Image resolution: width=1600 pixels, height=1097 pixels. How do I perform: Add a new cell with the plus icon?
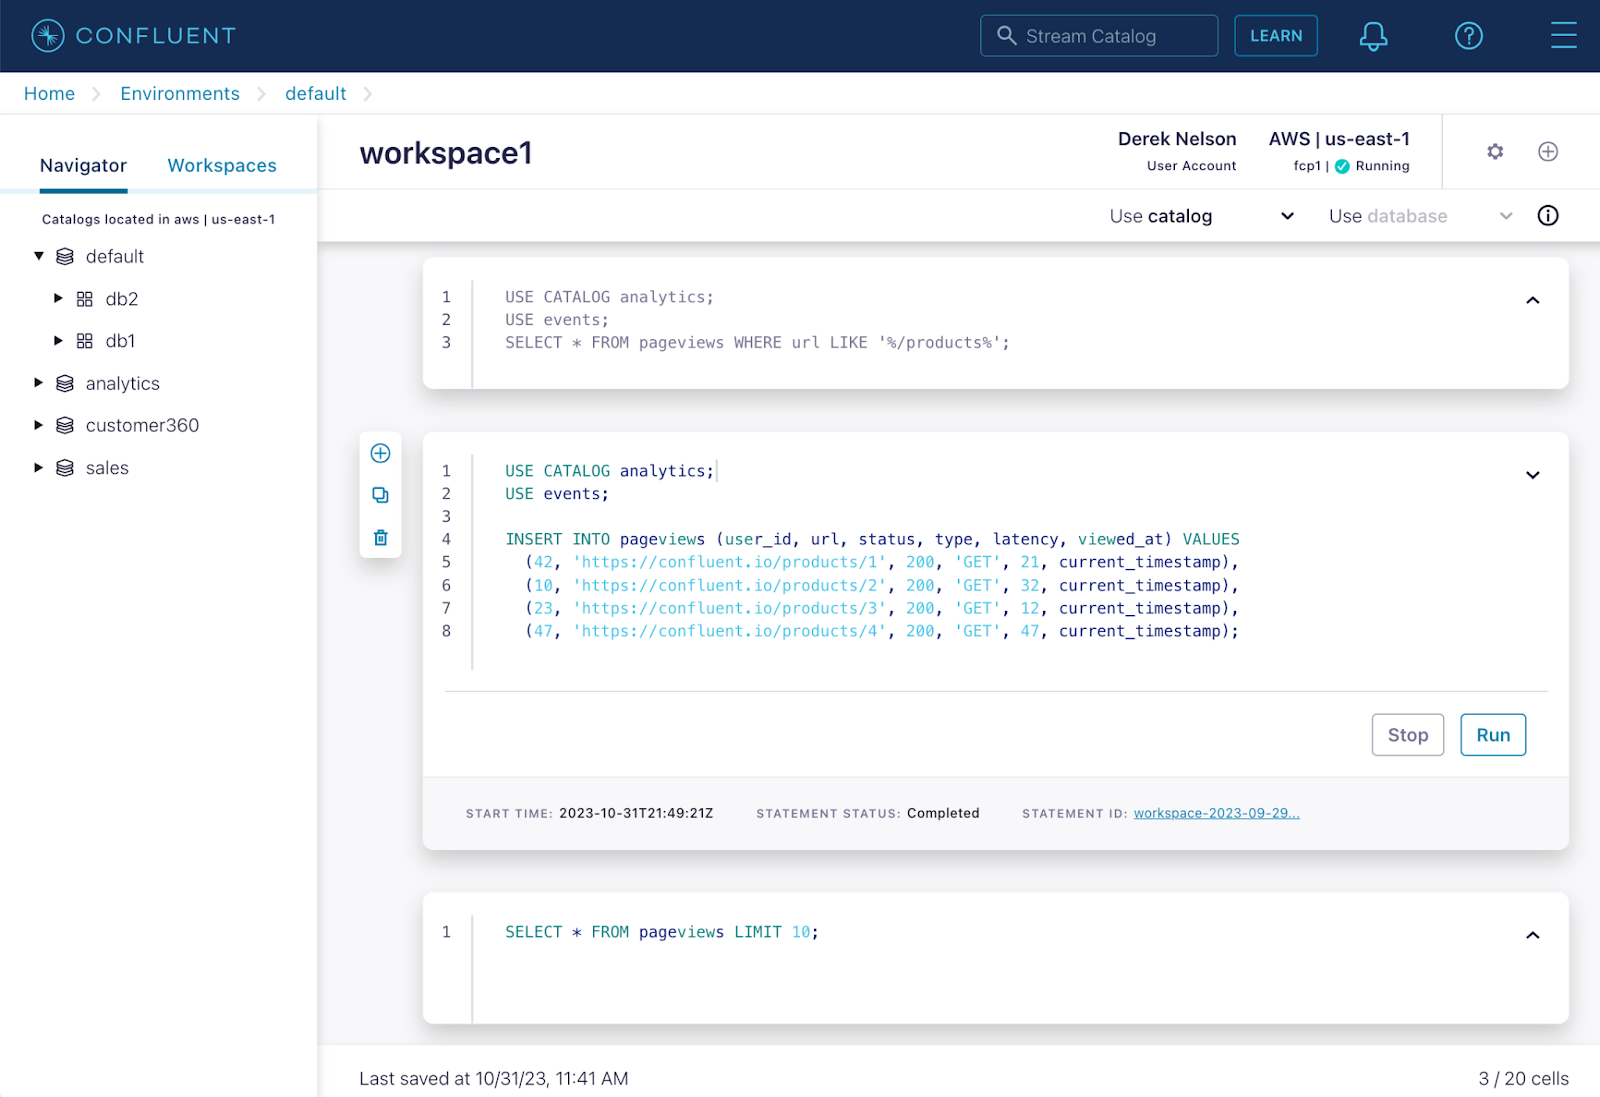(x=380, y=453)
